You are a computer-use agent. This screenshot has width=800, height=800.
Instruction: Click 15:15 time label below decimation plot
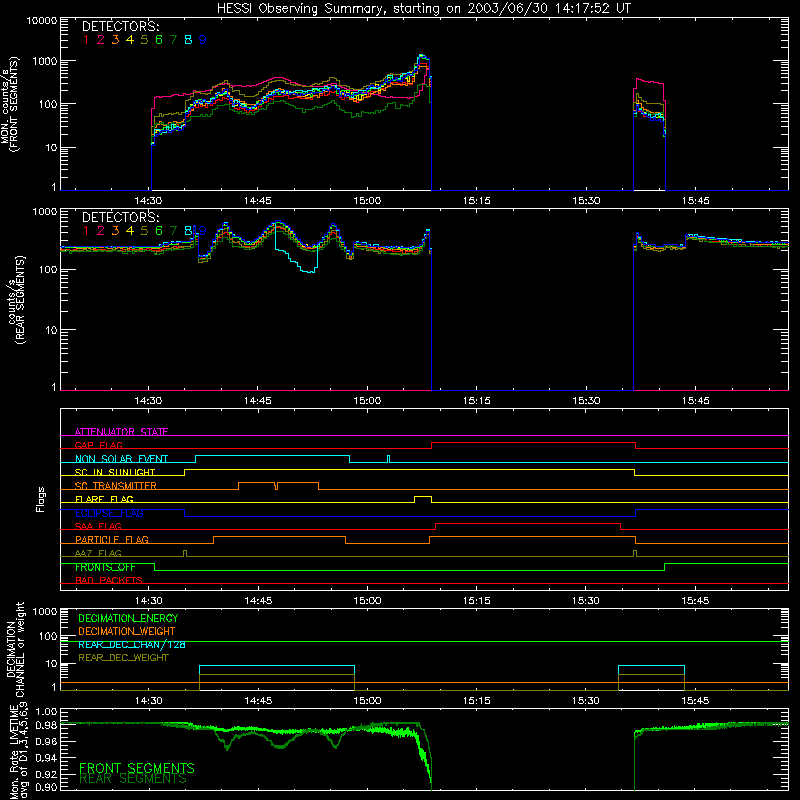(477, 701)
